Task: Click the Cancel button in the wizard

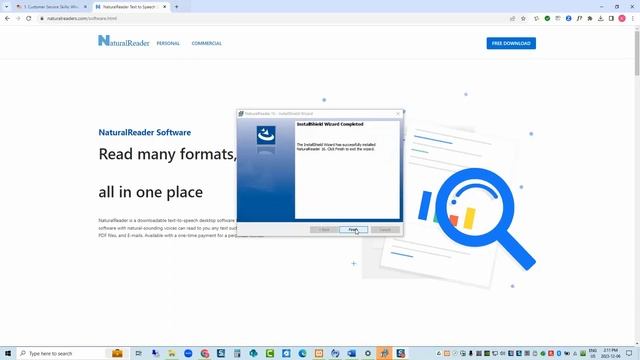Action: pyautogui.click(x=385, y=230)
